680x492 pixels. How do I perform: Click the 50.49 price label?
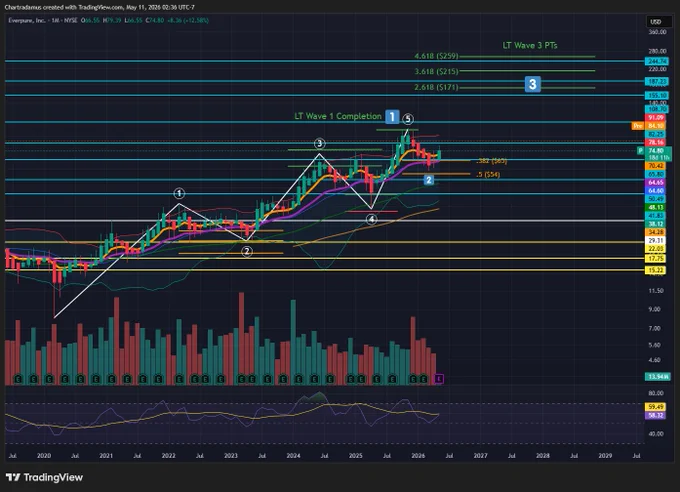[x=656, y=199]
